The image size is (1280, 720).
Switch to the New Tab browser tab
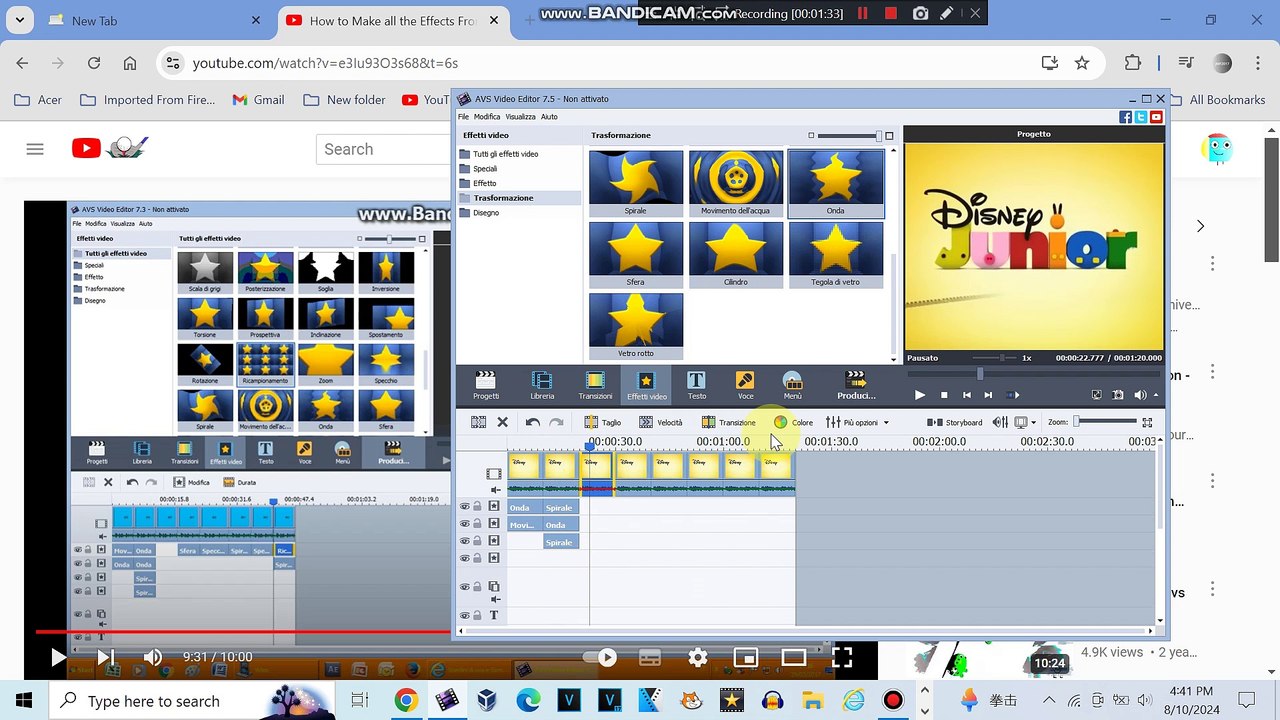[154, 20]
